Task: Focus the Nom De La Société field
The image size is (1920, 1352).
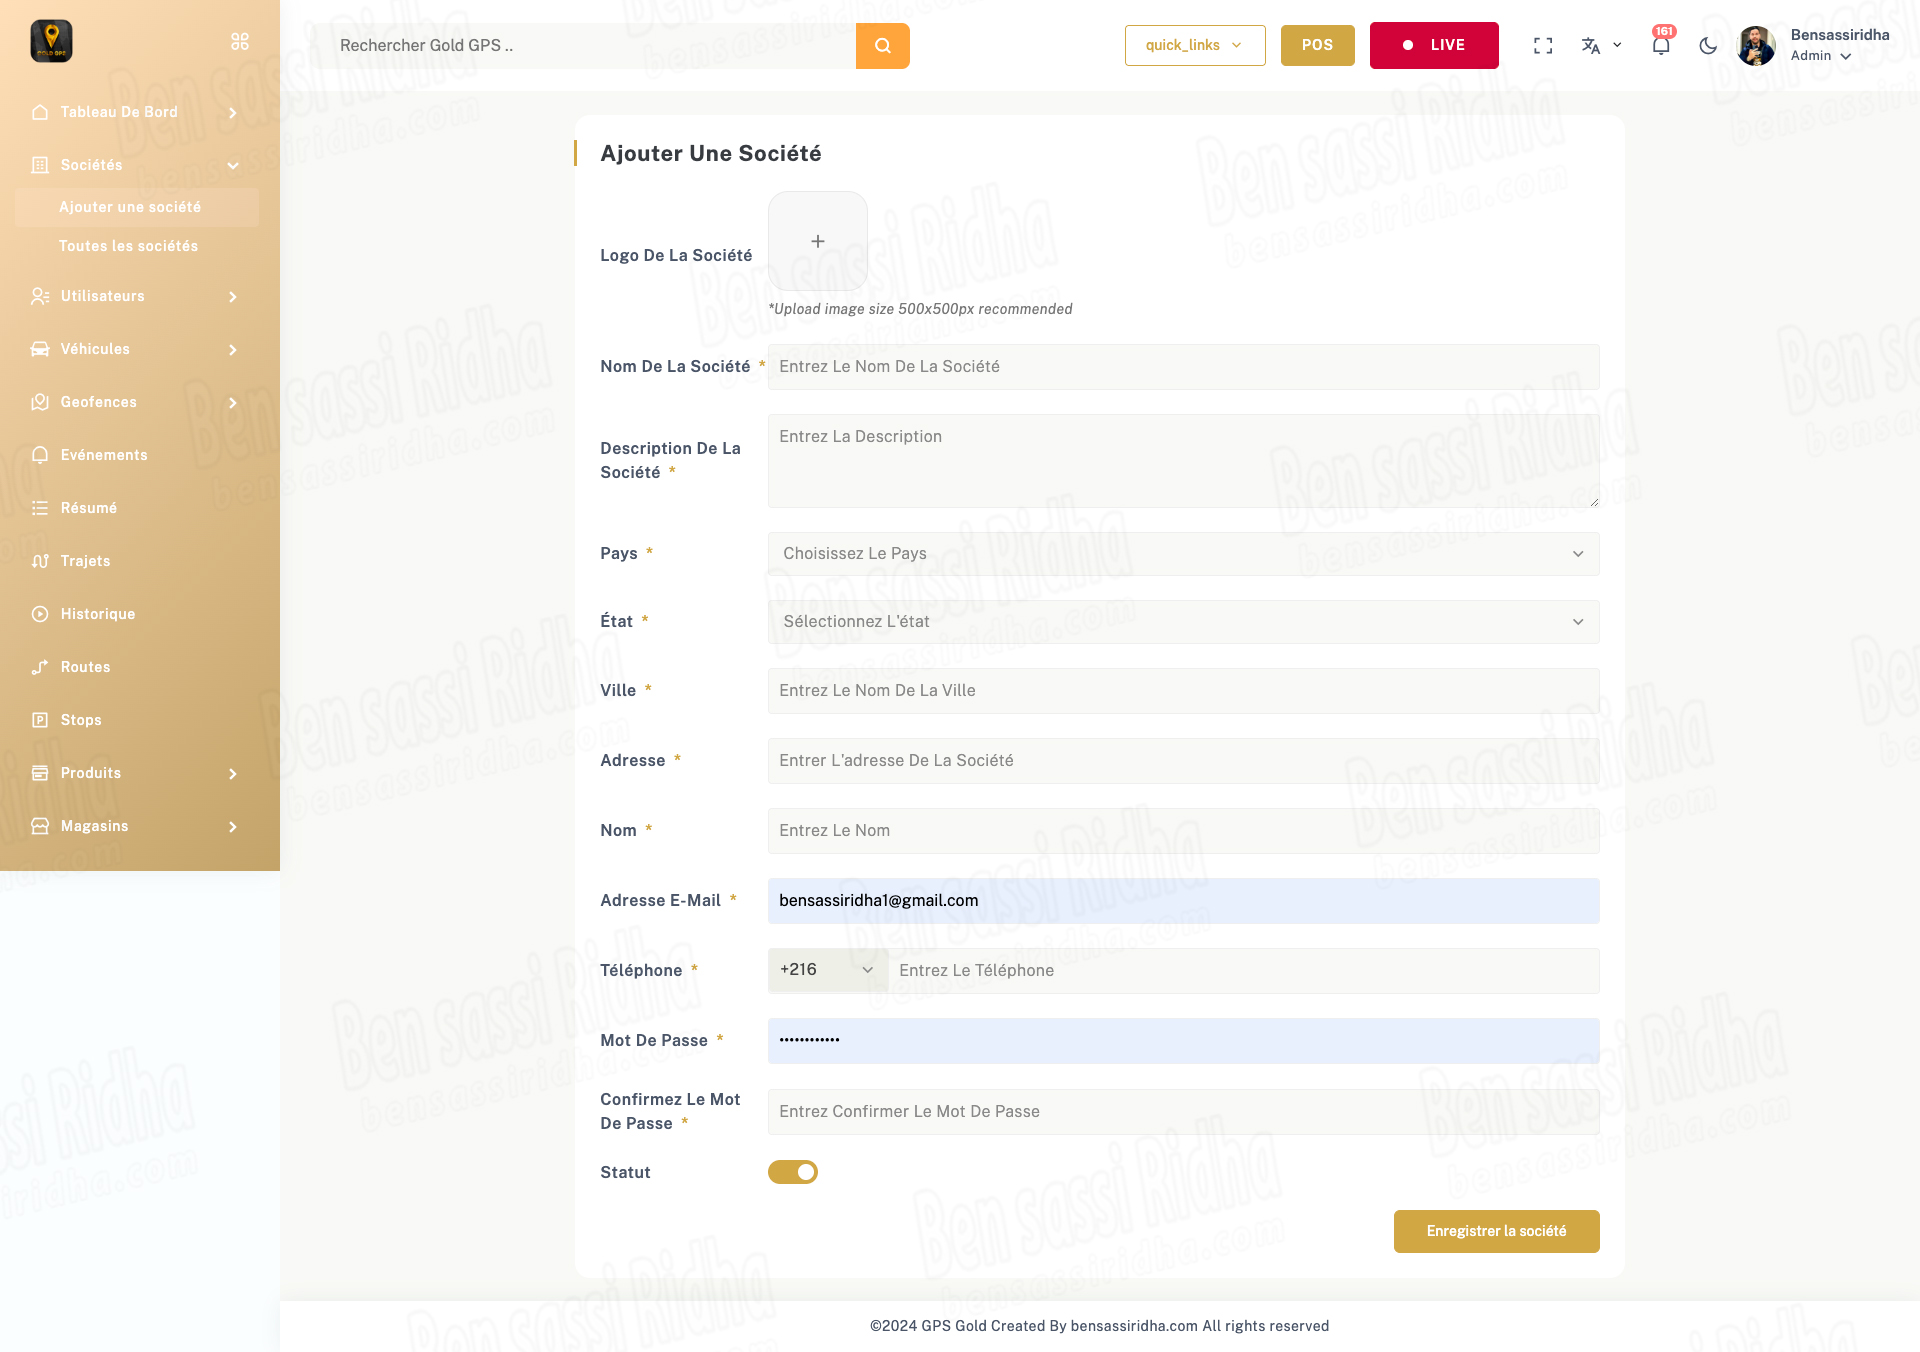Action: click(x=1183, y=367)
